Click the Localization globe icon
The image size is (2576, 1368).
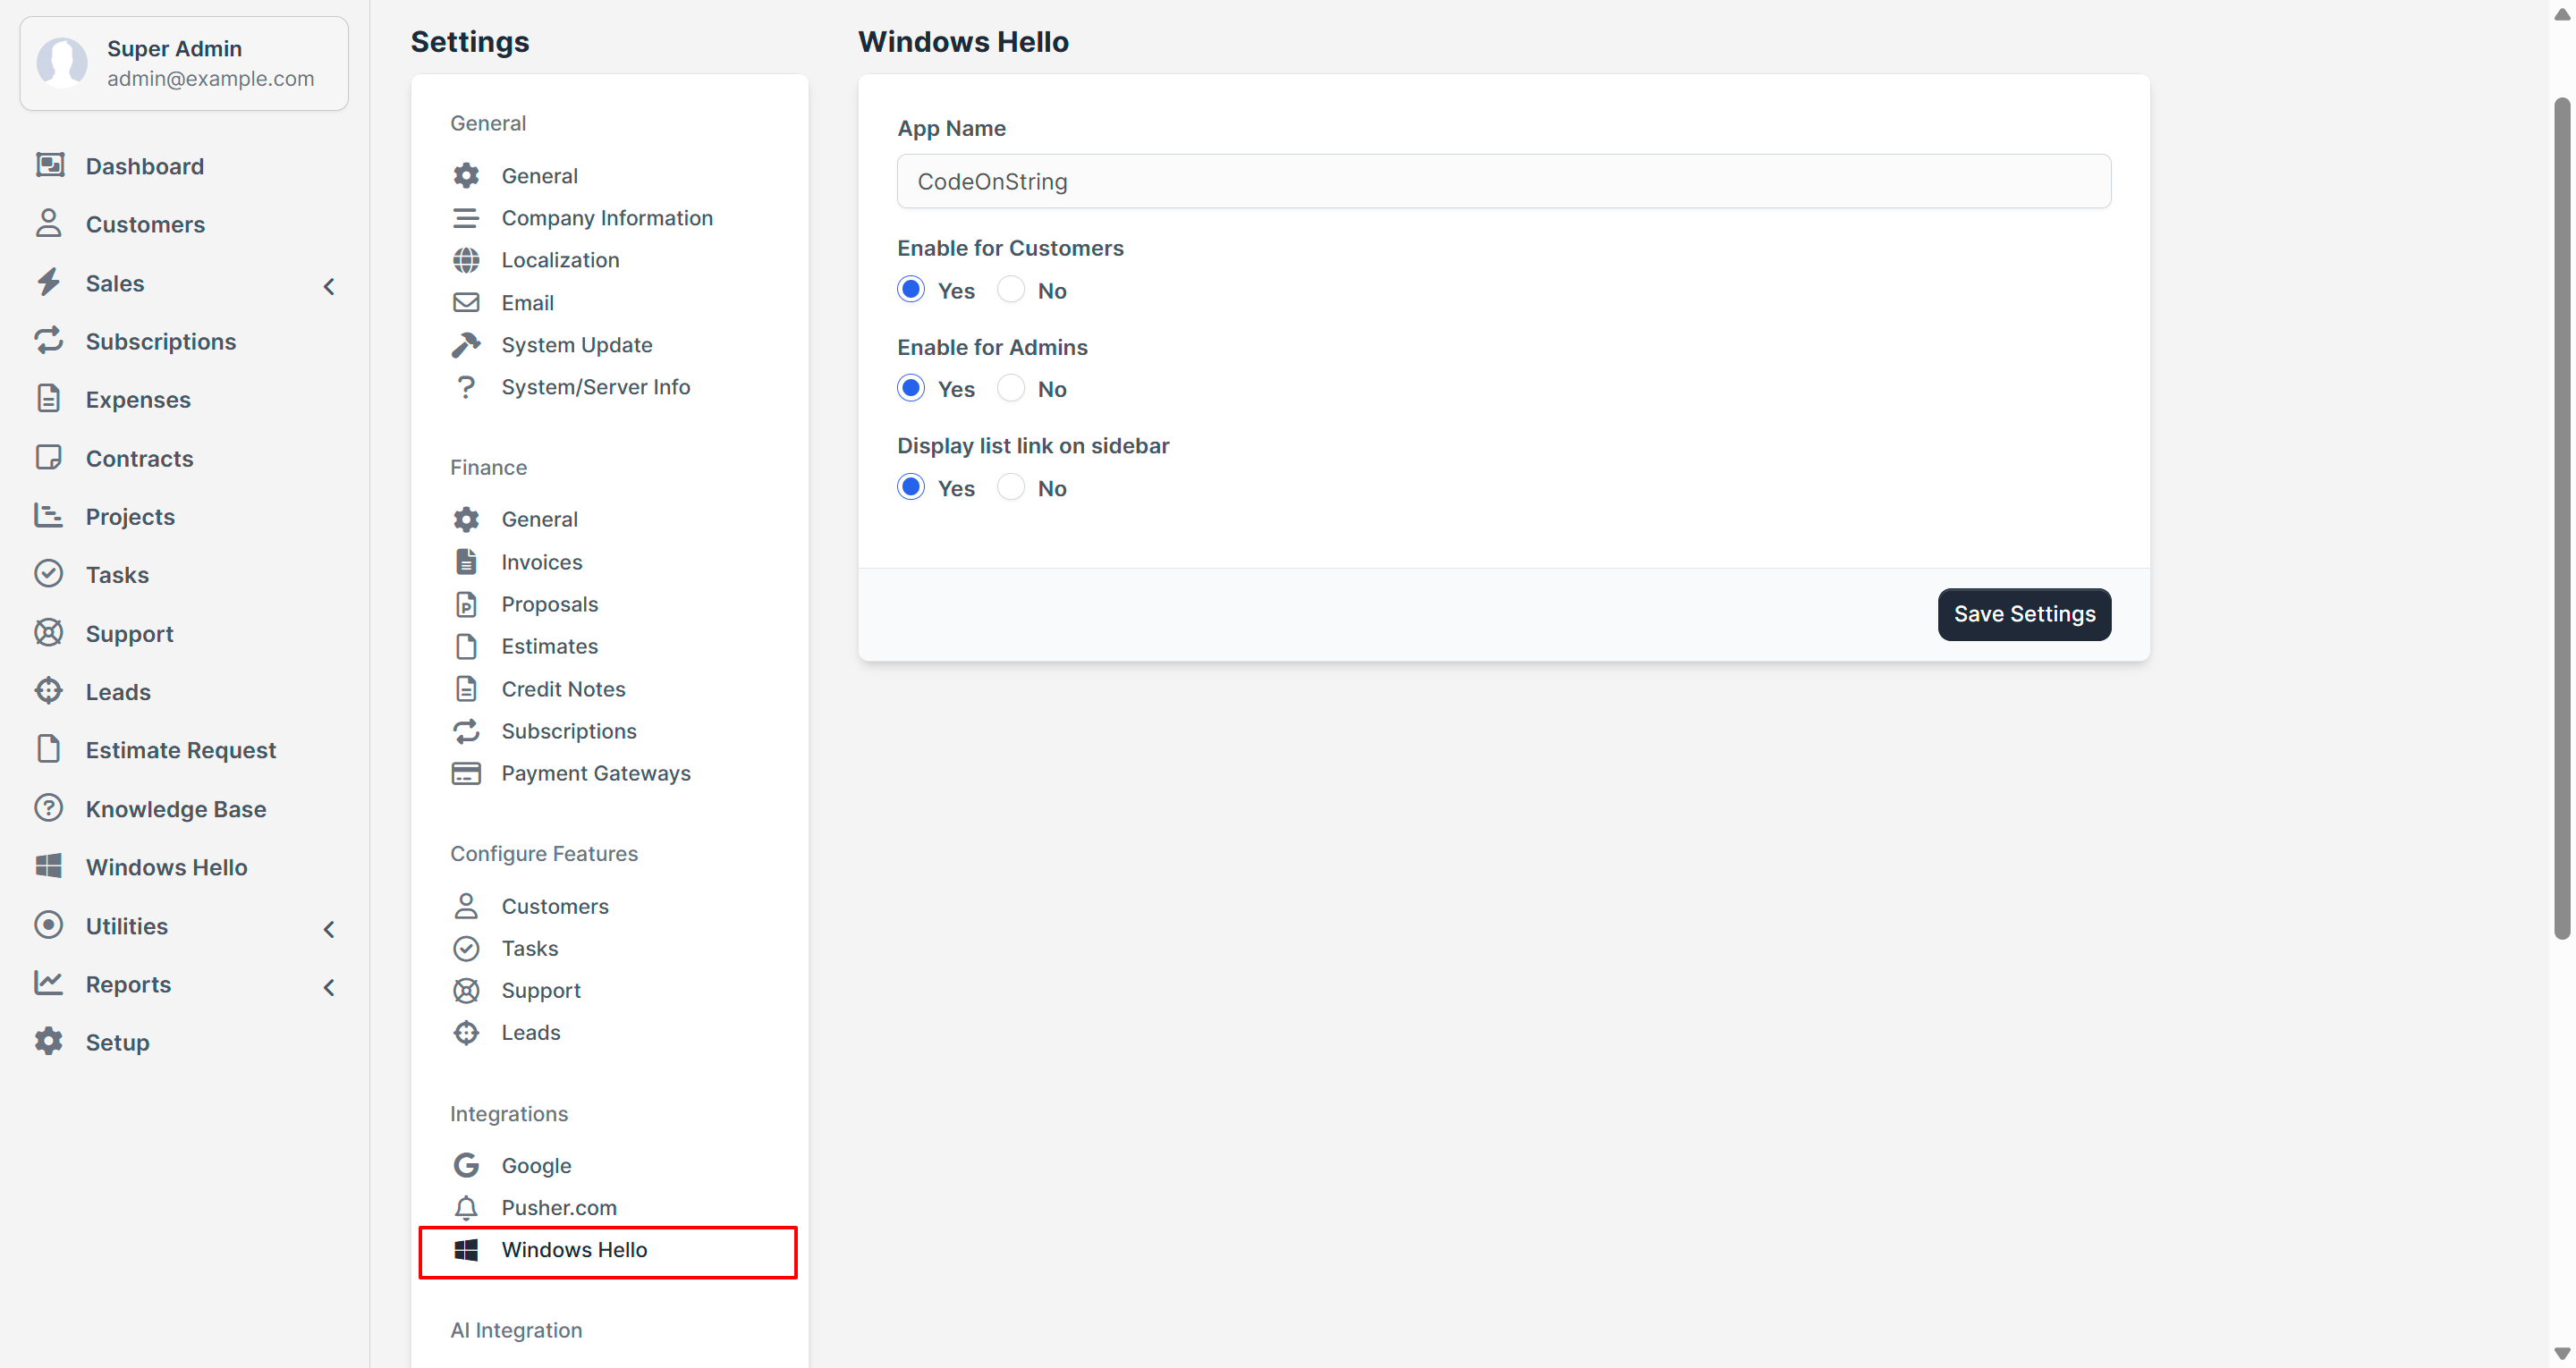466,260
